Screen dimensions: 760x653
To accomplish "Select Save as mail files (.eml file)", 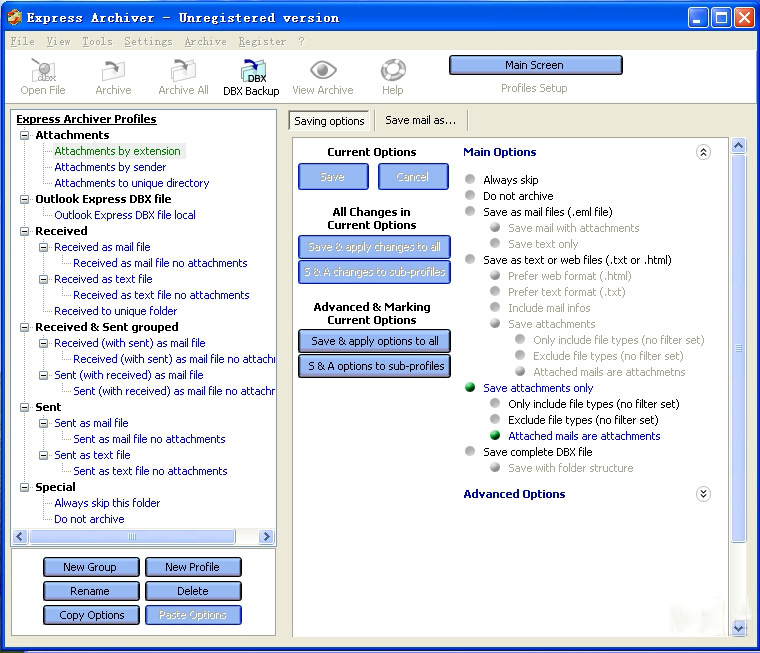I will click(470, 211).
